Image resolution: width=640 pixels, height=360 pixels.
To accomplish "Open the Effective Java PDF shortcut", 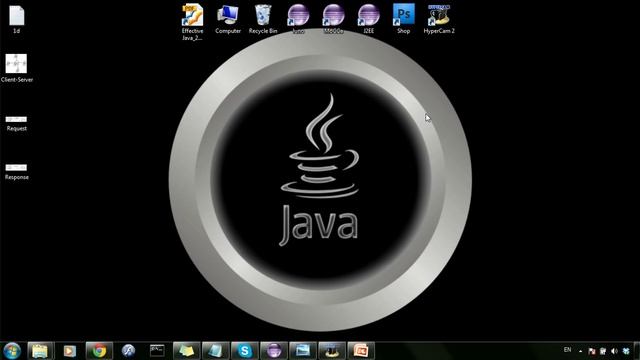I will (192, 22).
